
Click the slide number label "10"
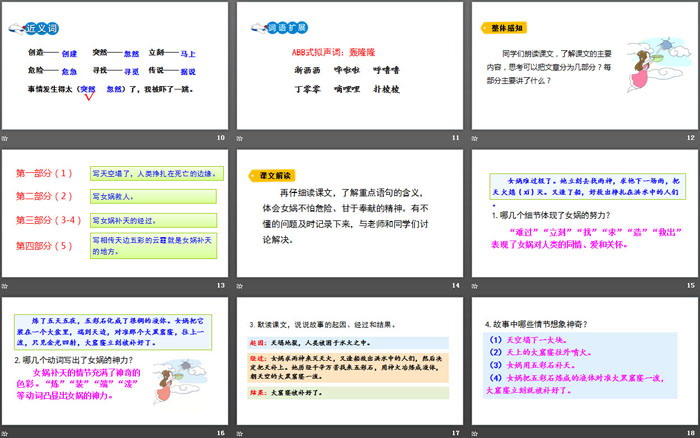[221, 138]
